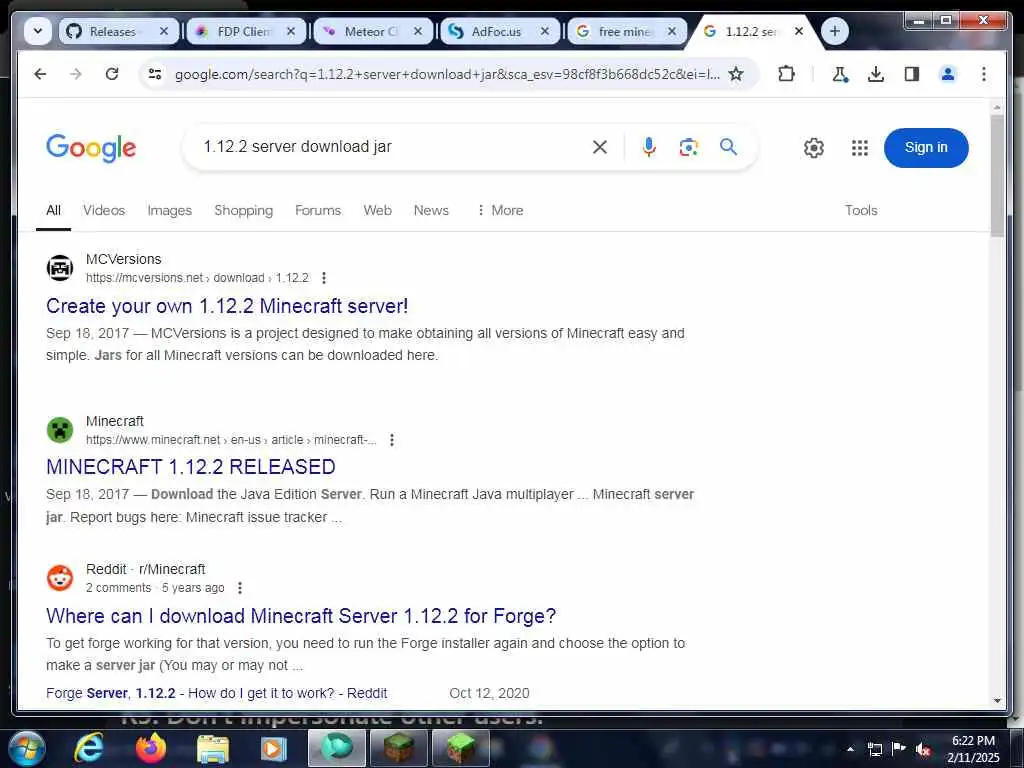Click the Minecraft creeper favicon

tap(60, 430)
